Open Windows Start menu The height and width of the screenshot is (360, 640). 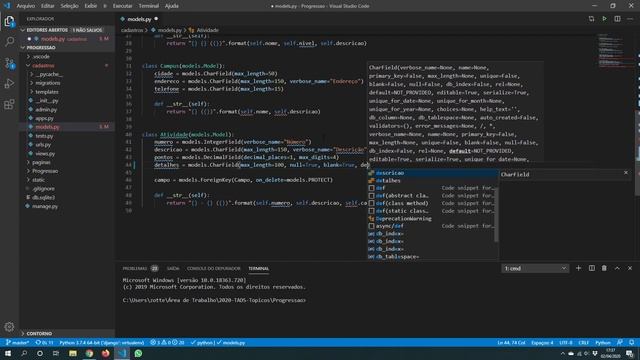point(8,353)
